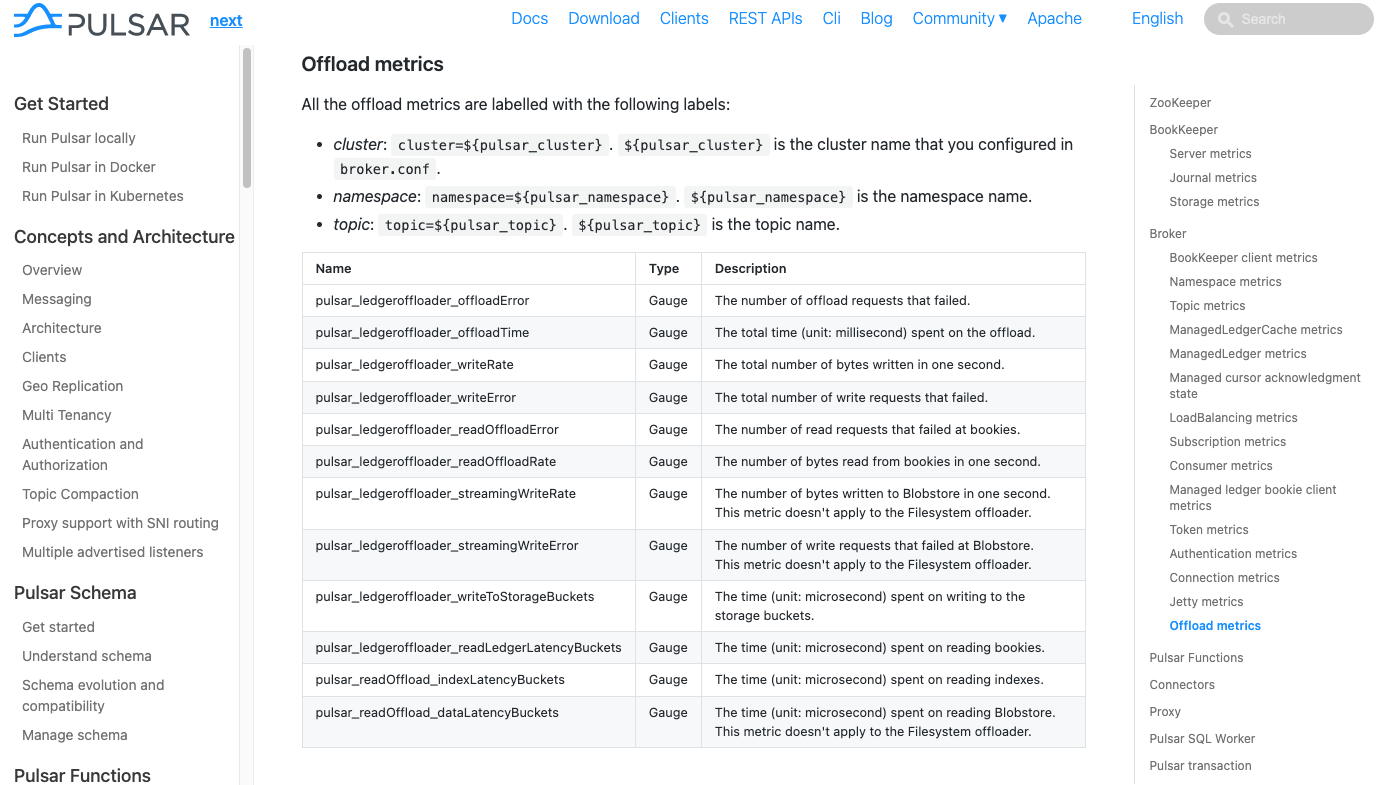Jump to 'Journal metrics' in TOC
Screen dimensions: 1380x785
[x=1213, y=178]
